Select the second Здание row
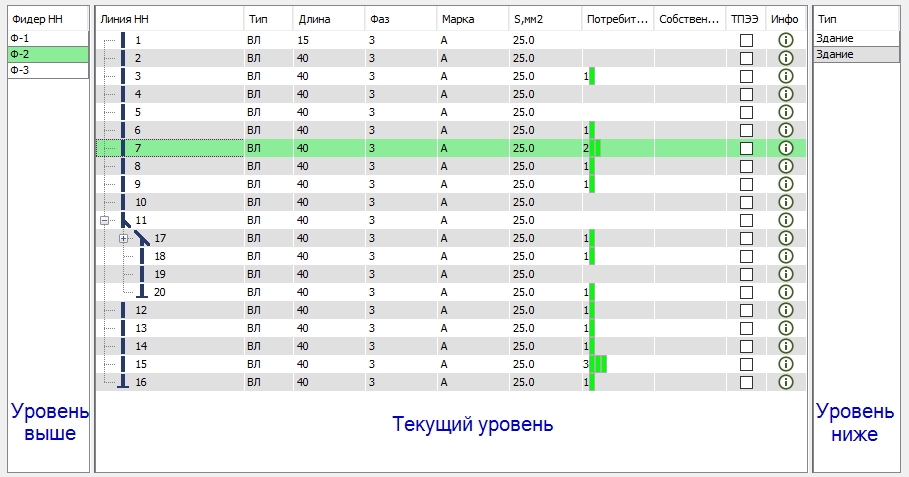Image resolution: width=909 pixels, height=477 pixels. click(x=856, y=54)
